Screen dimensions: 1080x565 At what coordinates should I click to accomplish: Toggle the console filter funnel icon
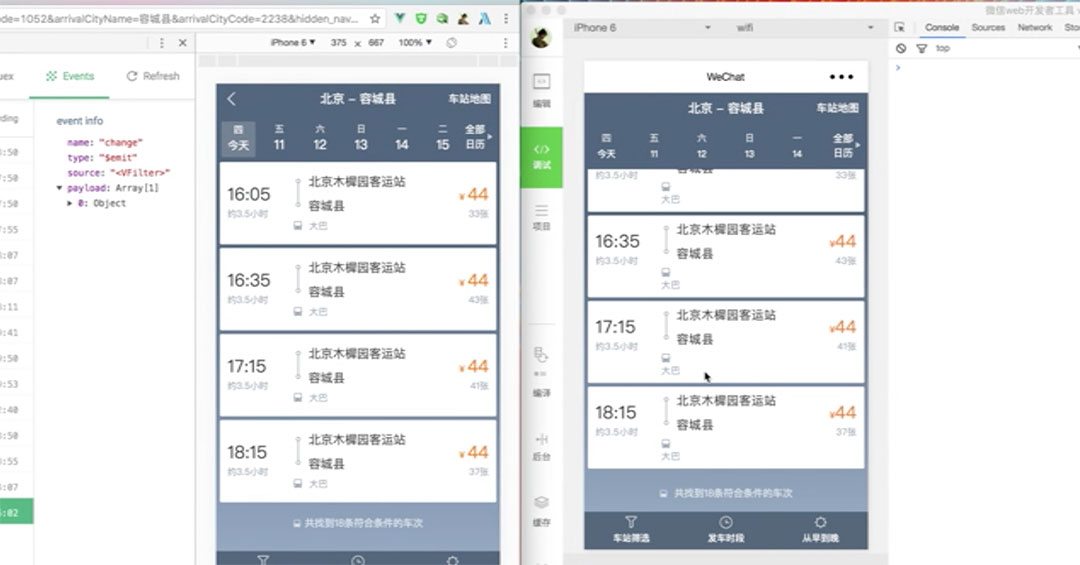pyautogui.click(x=921, y=48)
